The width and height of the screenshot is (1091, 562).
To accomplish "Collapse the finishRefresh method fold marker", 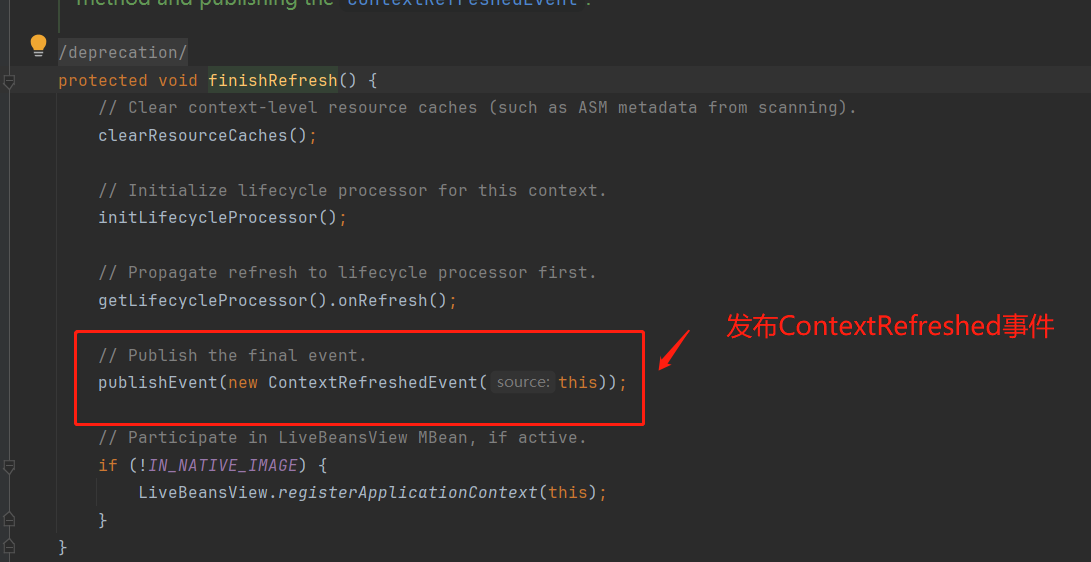I will pyautogui.click(x=9, y=81).
